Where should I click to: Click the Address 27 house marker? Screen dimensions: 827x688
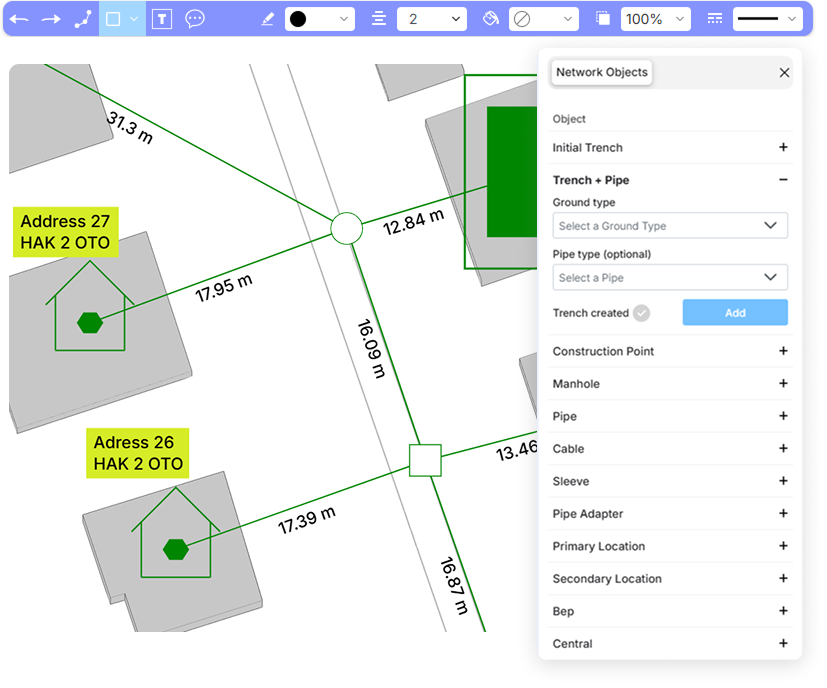point(90,321)
